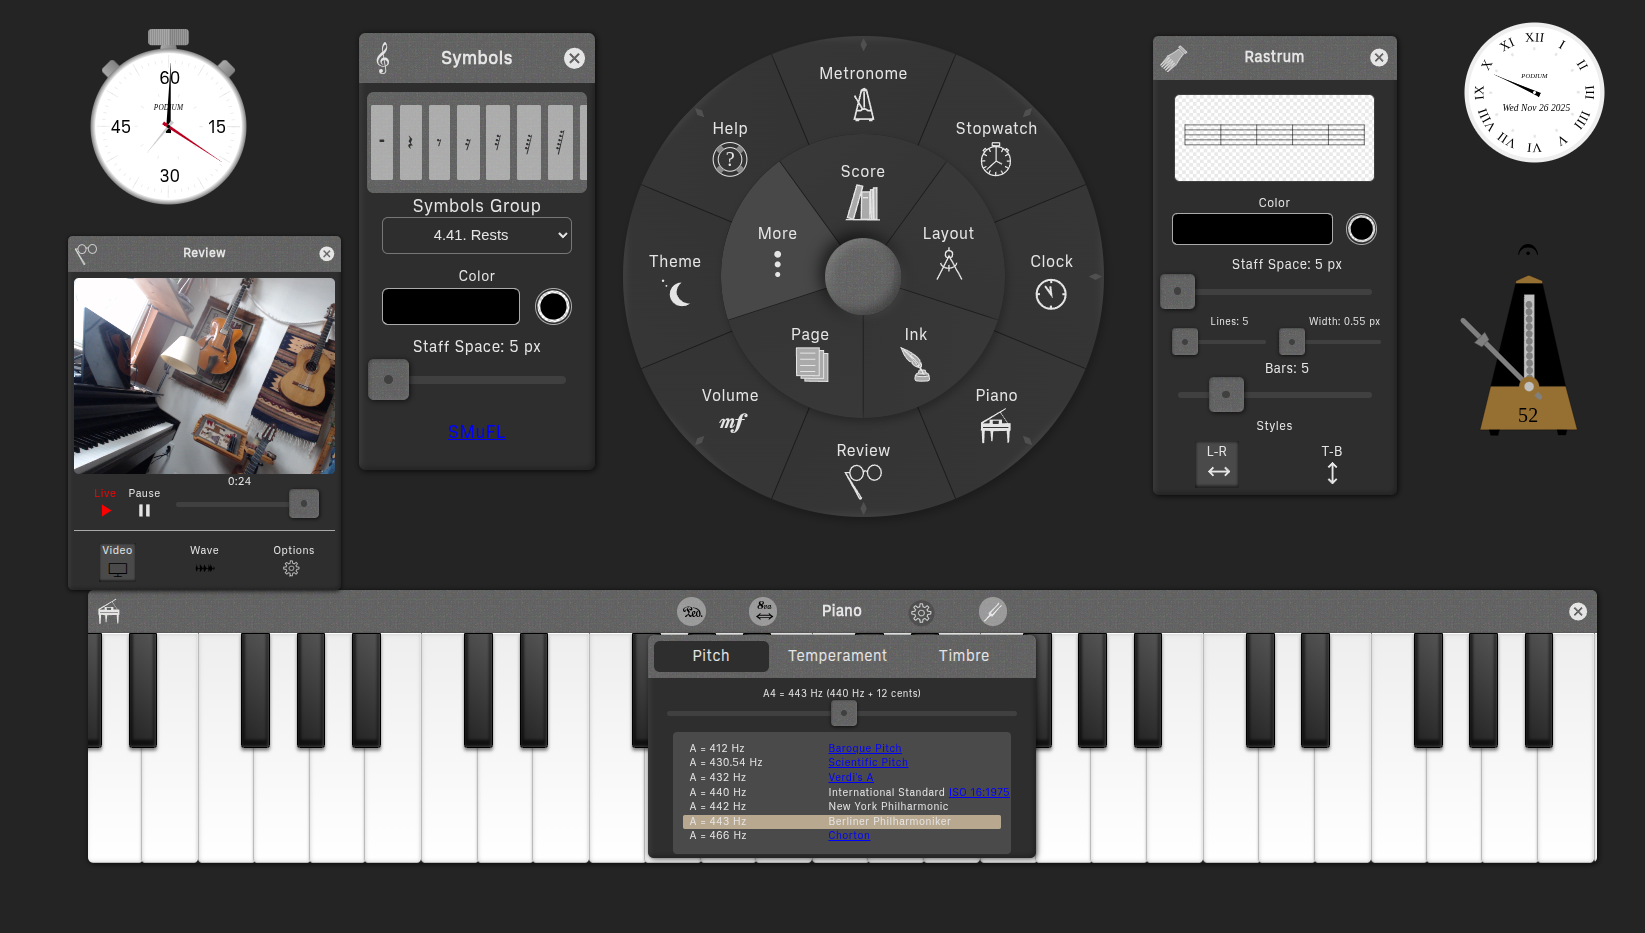Click the Baroque Pitch link
This screenshot has height=933, width=1645.
coord(864,747)
